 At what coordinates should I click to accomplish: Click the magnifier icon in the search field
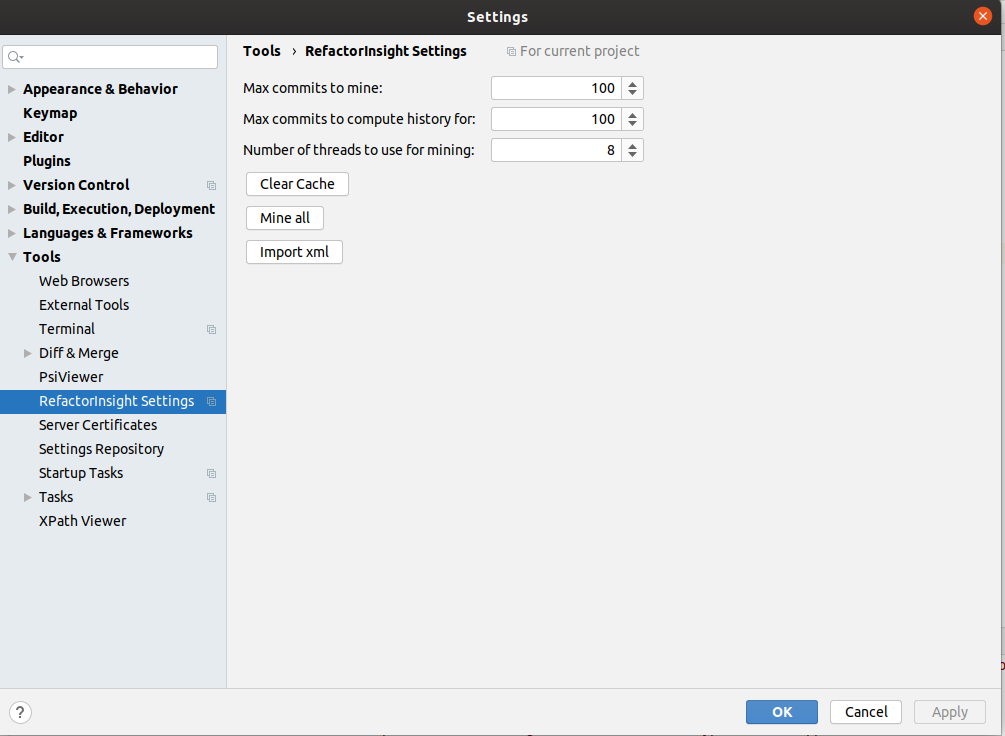[13, 57]
